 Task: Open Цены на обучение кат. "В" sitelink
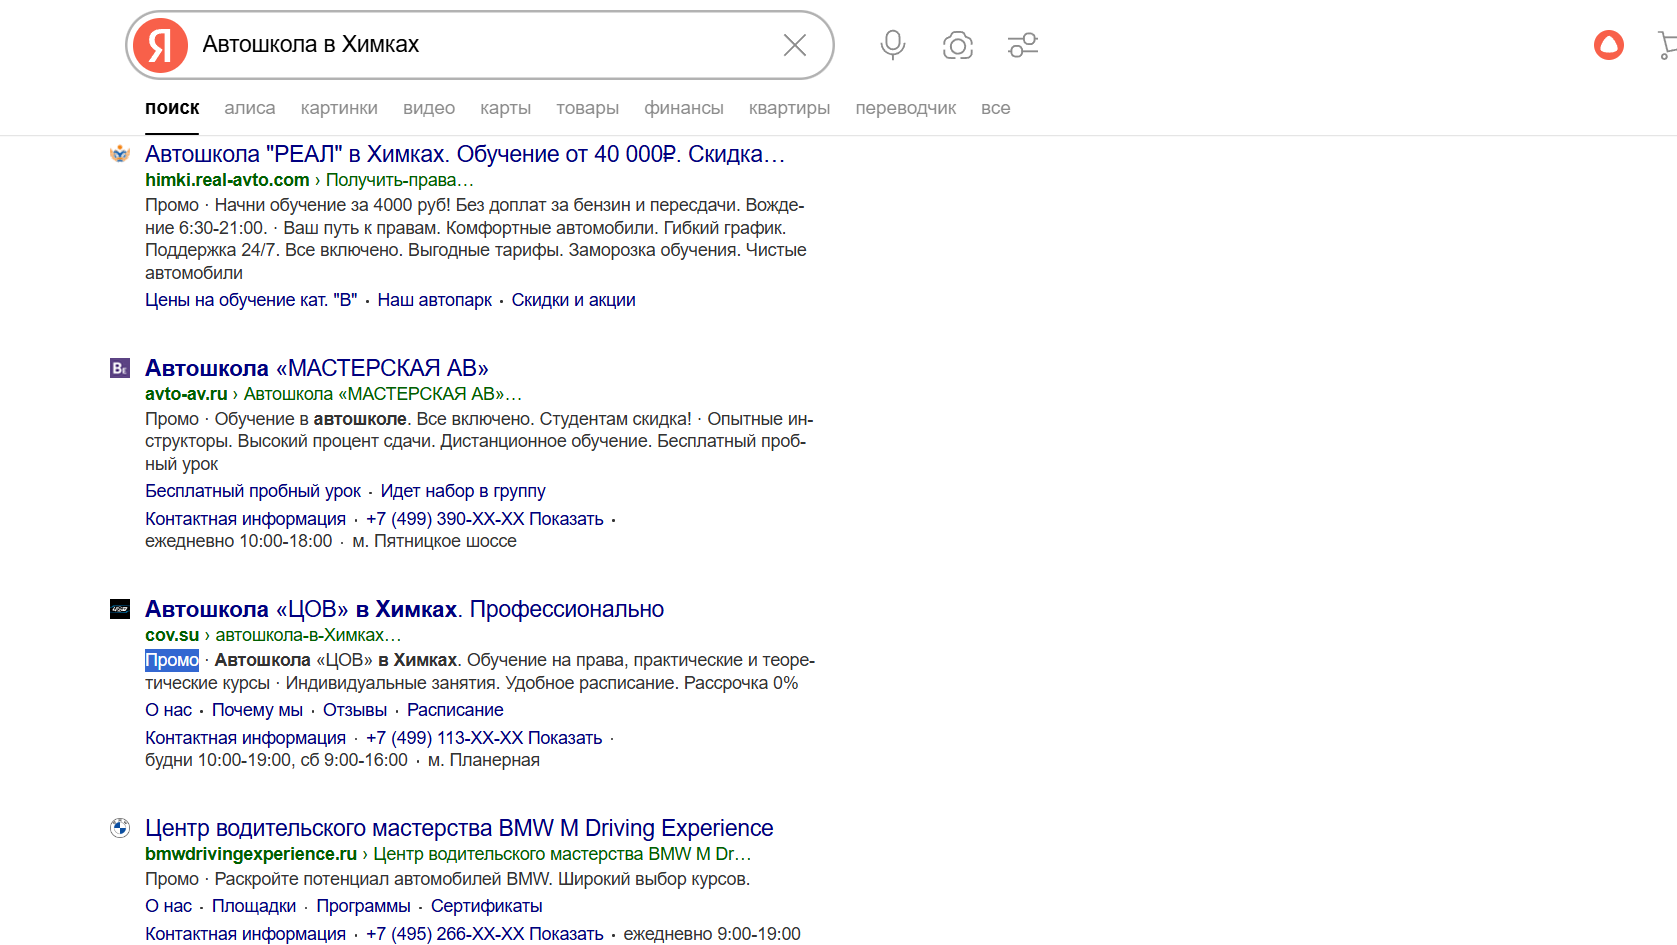click(x=251, y=300)
